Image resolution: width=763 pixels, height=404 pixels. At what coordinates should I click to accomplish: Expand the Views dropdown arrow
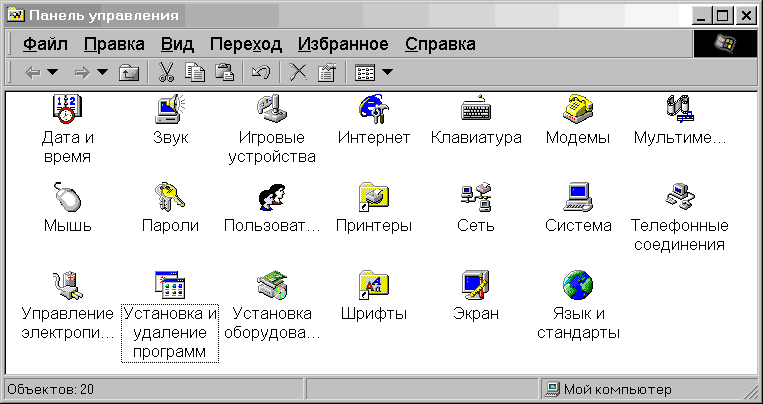387,73
